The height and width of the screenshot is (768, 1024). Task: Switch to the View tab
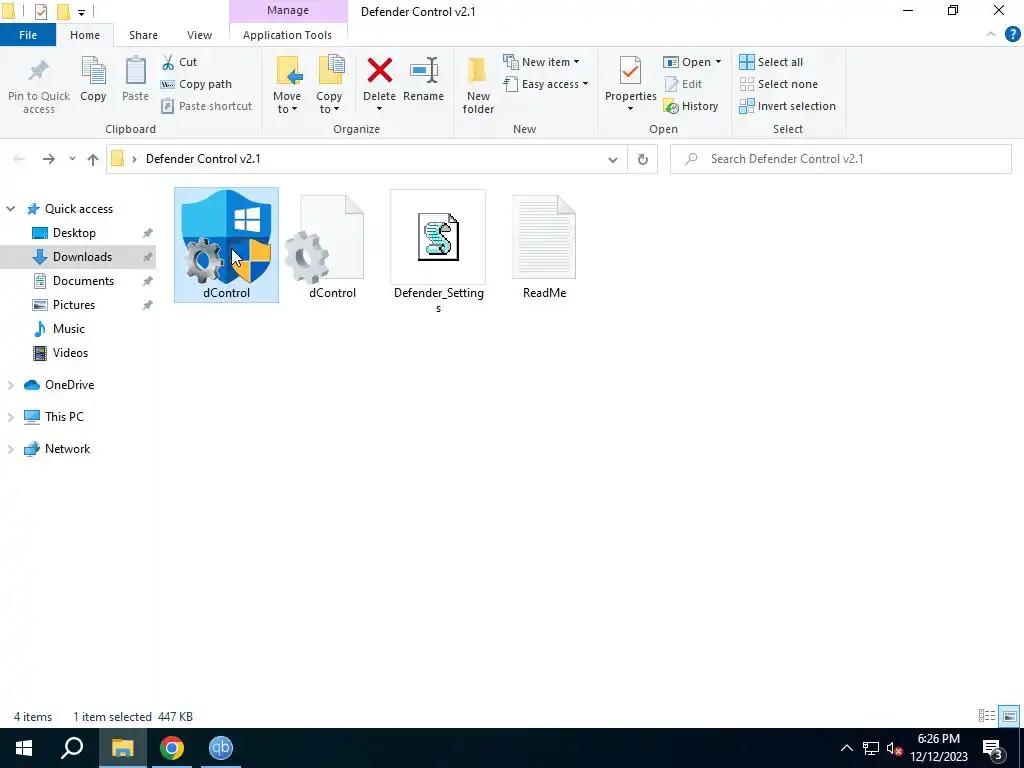point(199,35)
